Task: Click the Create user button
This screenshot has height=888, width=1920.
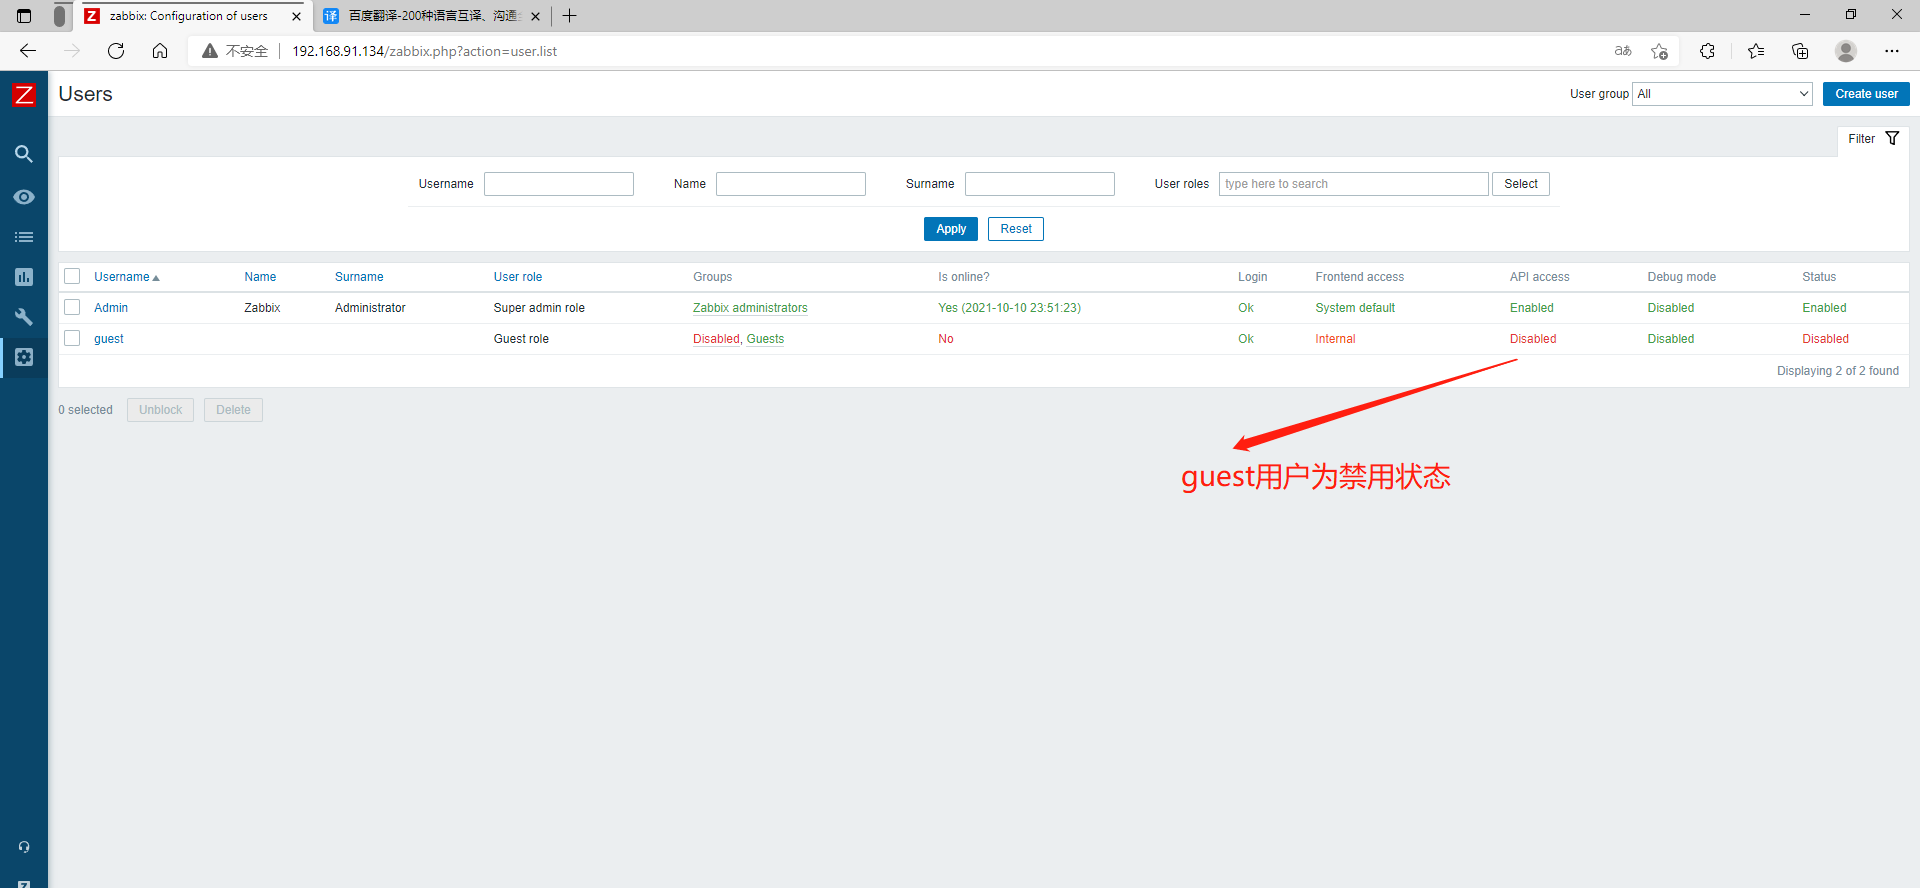Action: point(1866,94)
